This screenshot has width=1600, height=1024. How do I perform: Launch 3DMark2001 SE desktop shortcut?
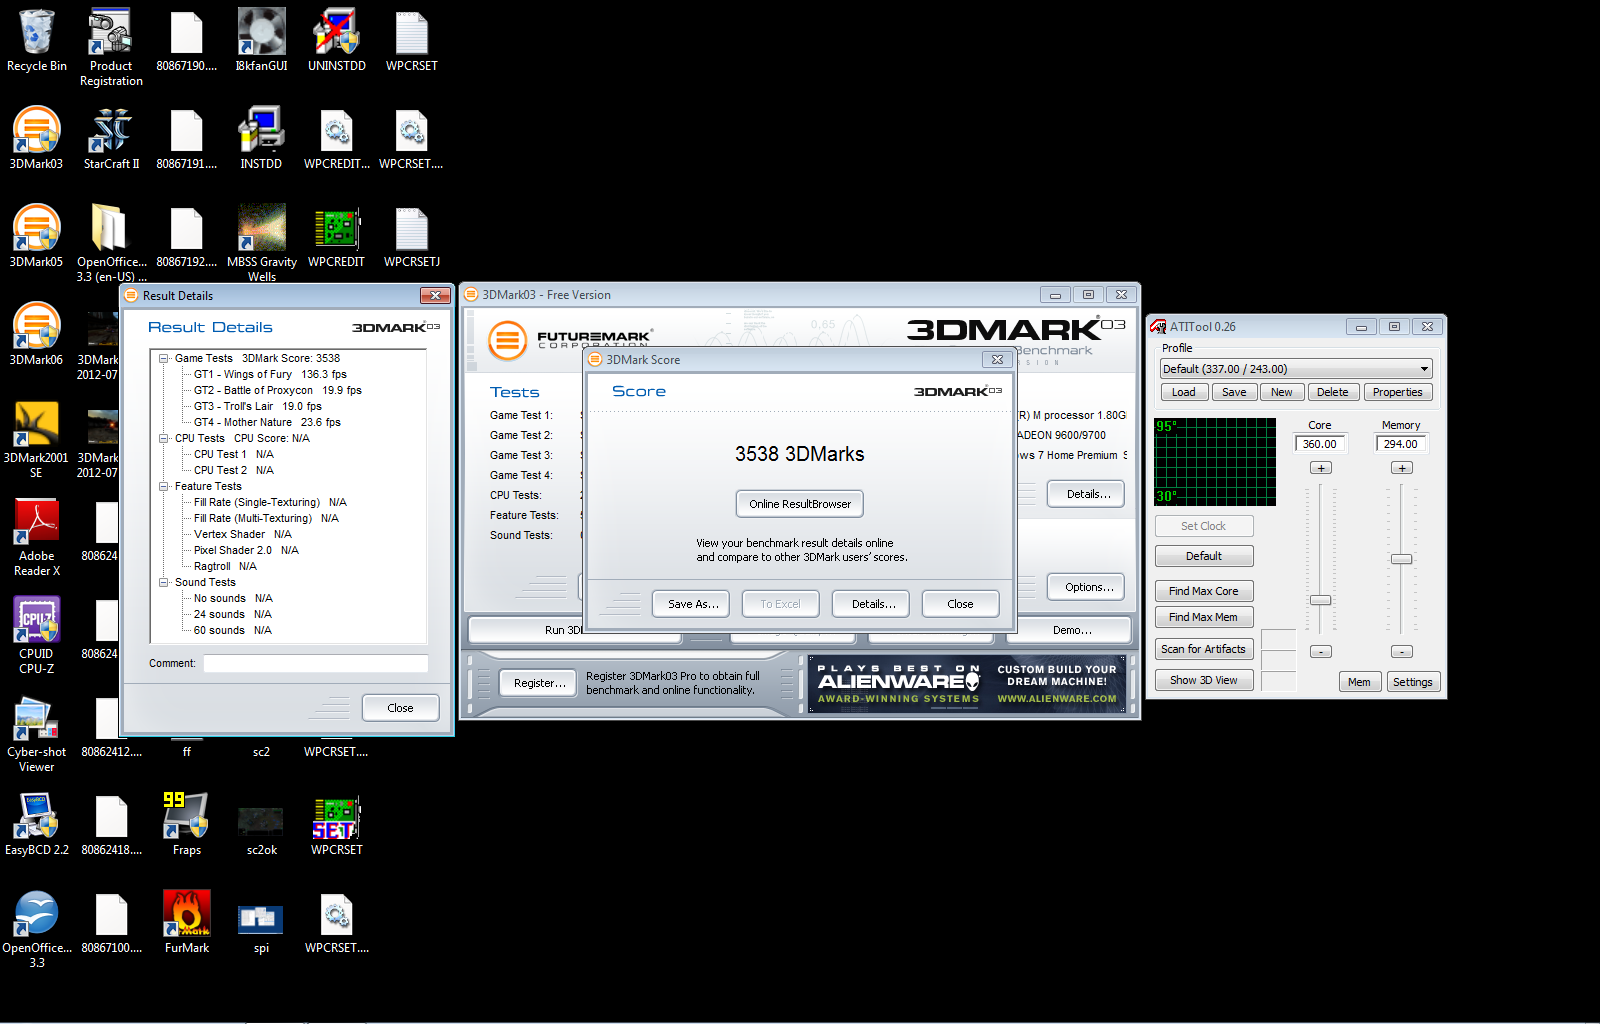click(x=36, y=440)
